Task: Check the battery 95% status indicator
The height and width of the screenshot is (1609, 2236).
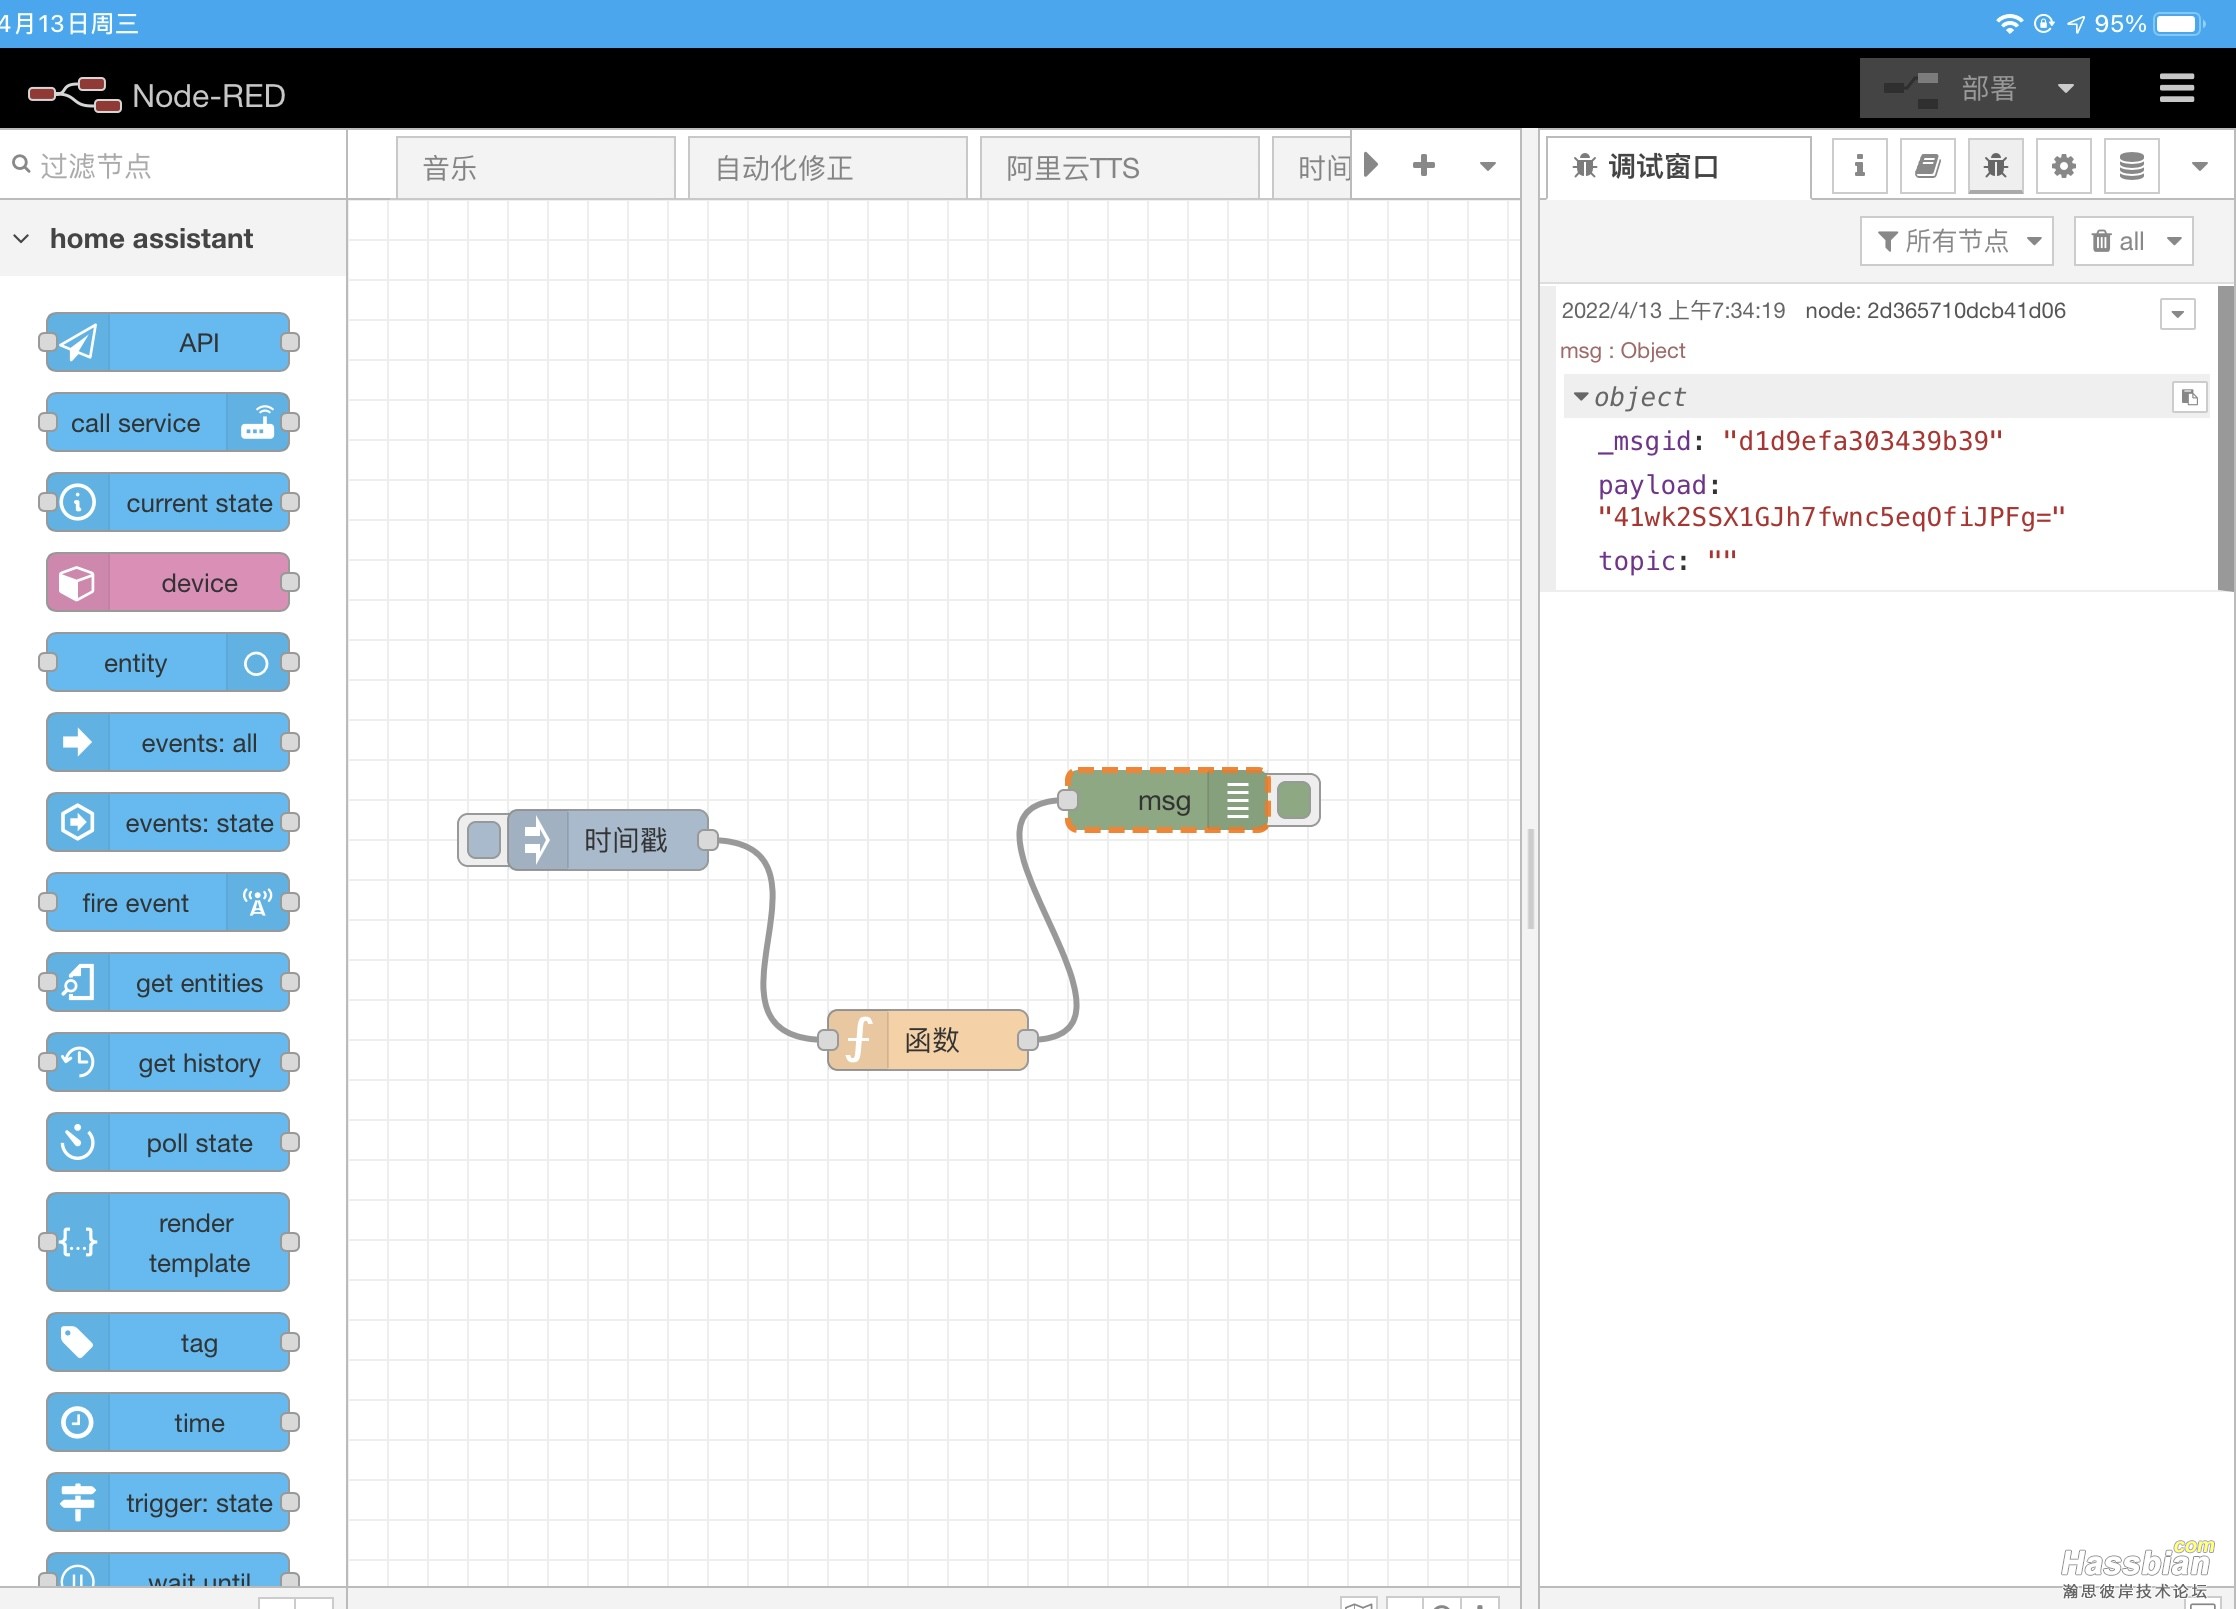Action: tap(2148, 23)
